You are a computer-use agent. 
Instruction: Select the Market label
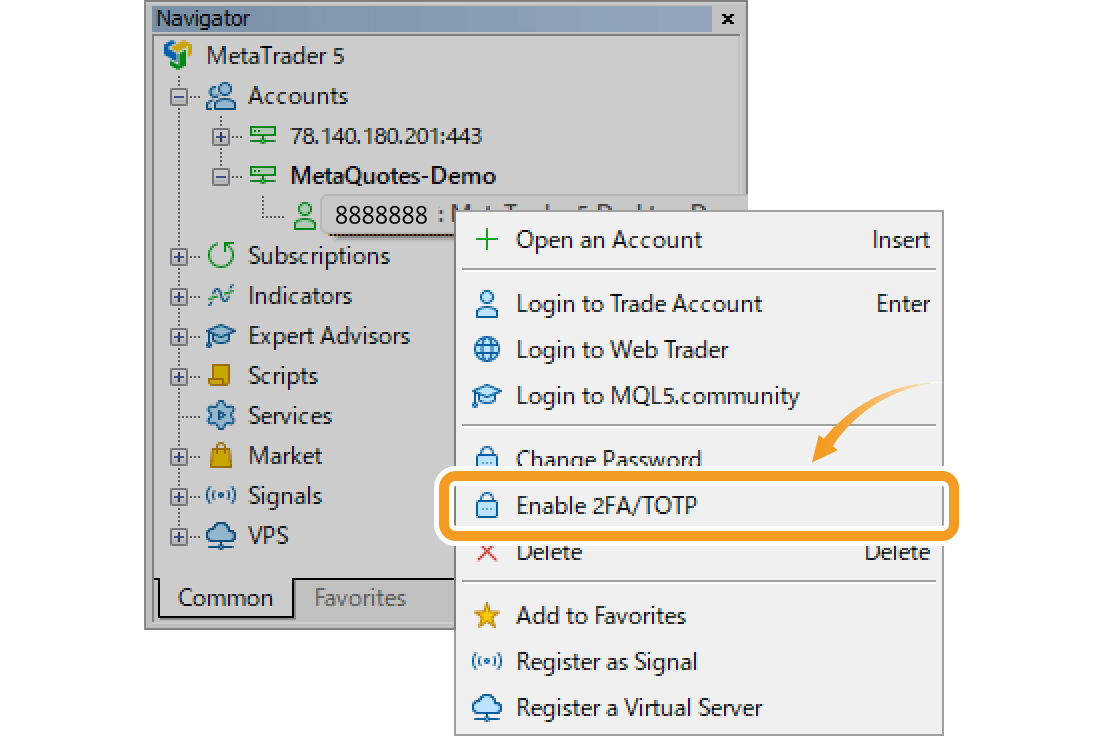click(x=286, y=456)
